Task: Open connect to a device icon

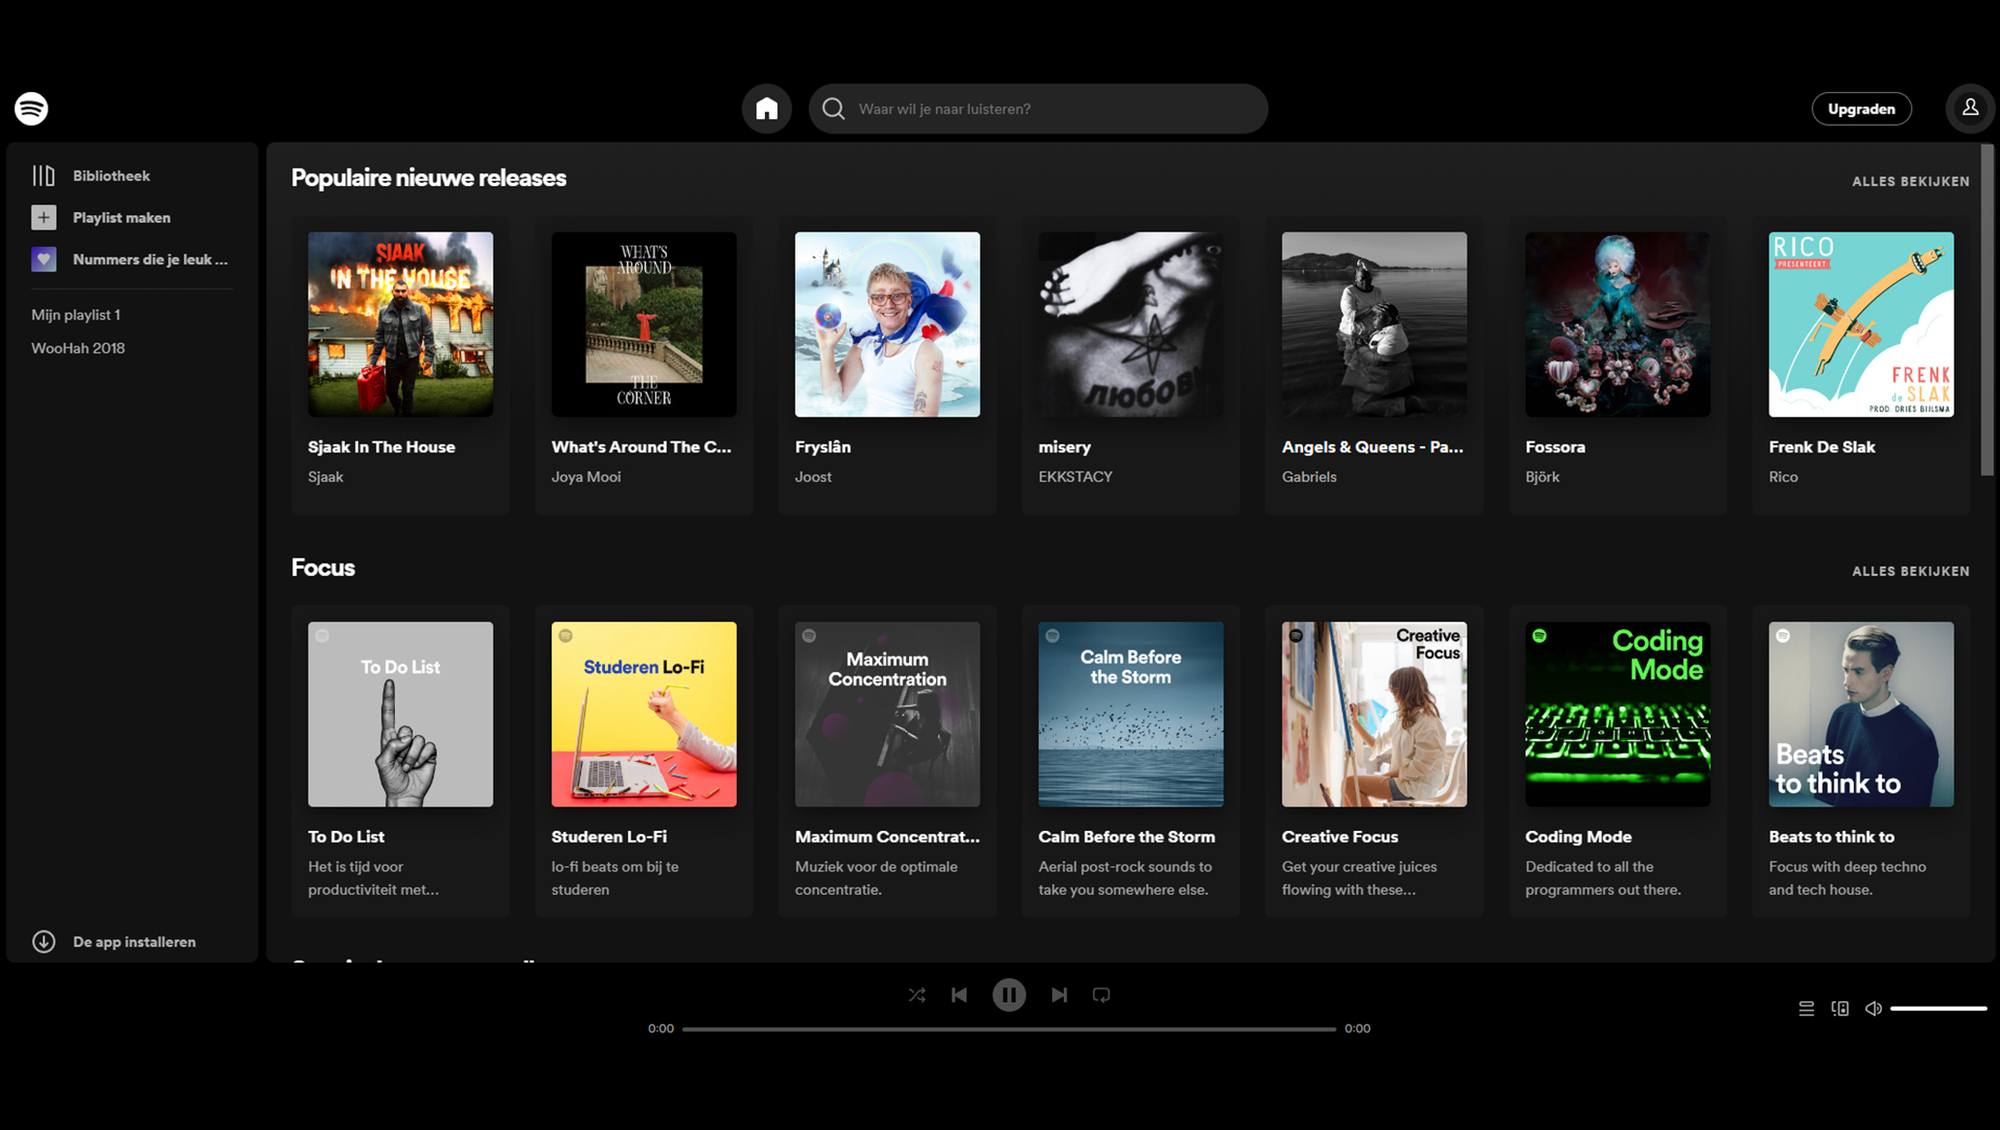Action: [1840, 1008]
